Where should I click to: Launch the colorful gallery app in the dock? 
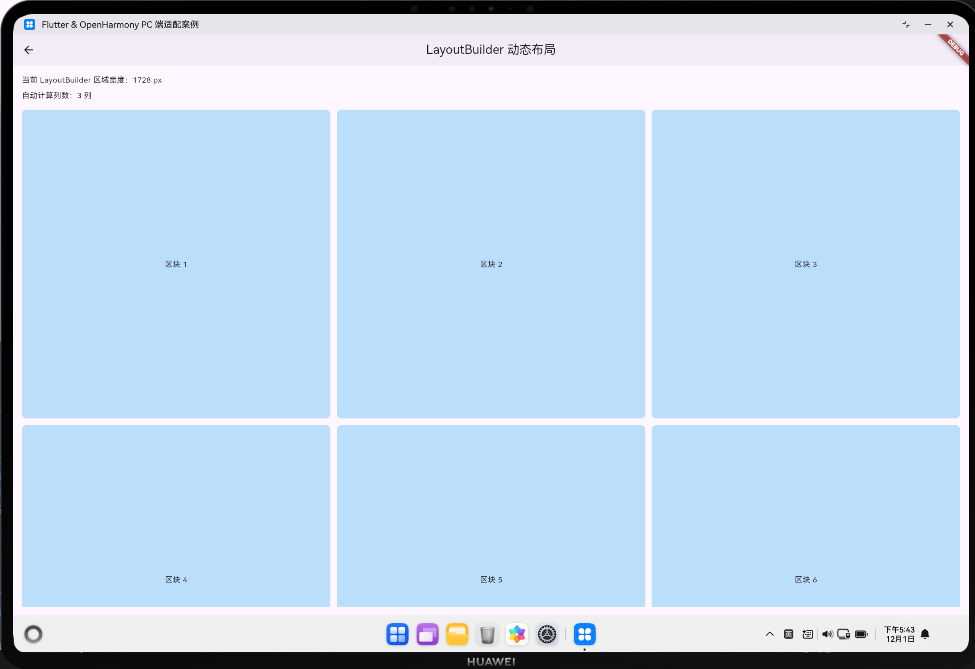[x=517, y=634]
